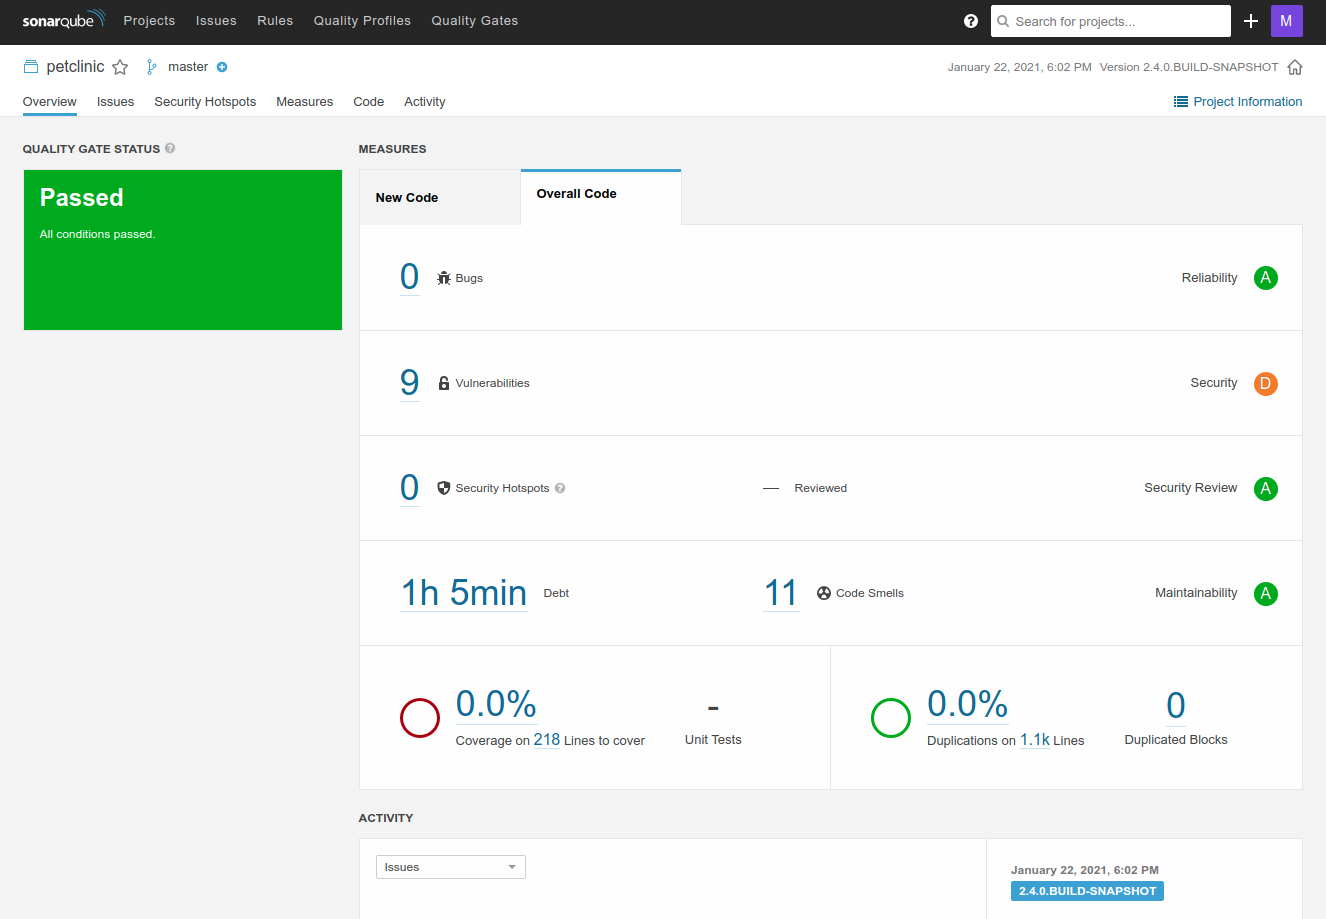Switch to the New Code tab
This screenshot has height=919, width=1326.
(x=406, y=197)
